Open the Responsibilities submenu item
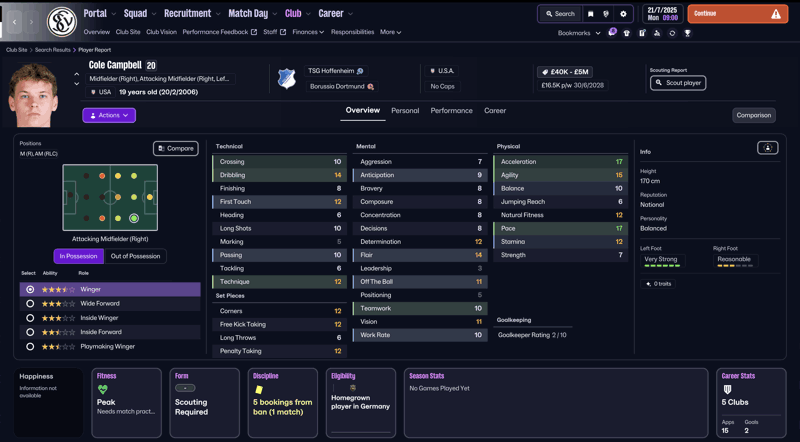800x442 pixels. 353,32
